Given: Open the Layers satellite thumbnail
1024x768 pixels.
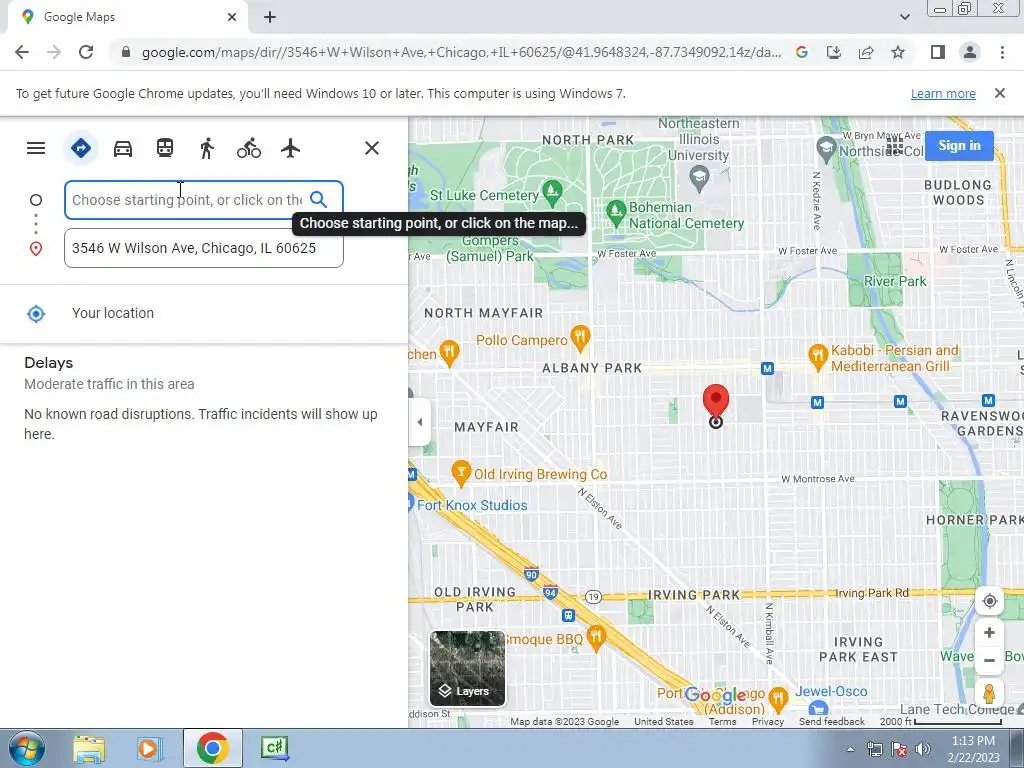Looking at the screenshot, I should 467,669.
